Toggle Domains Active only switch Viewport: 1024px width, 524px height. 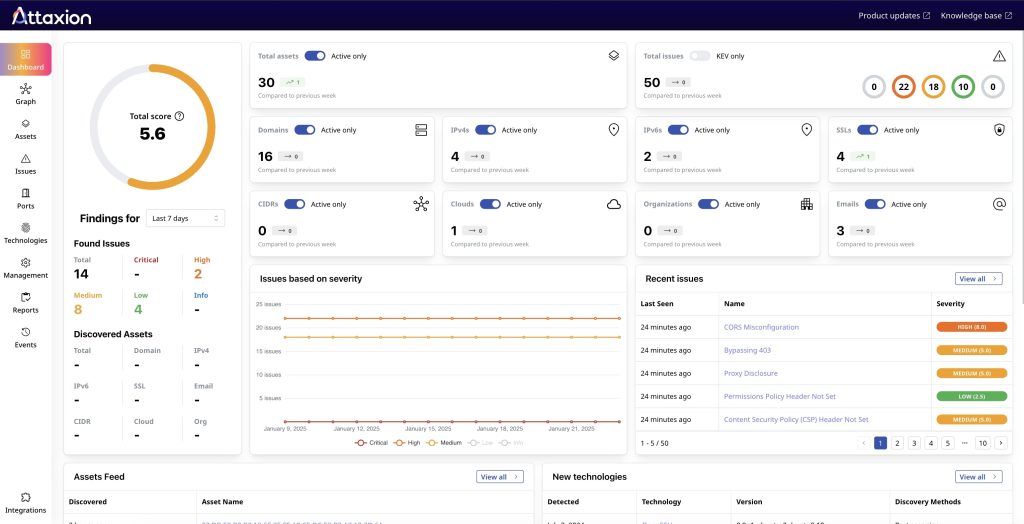304,130
